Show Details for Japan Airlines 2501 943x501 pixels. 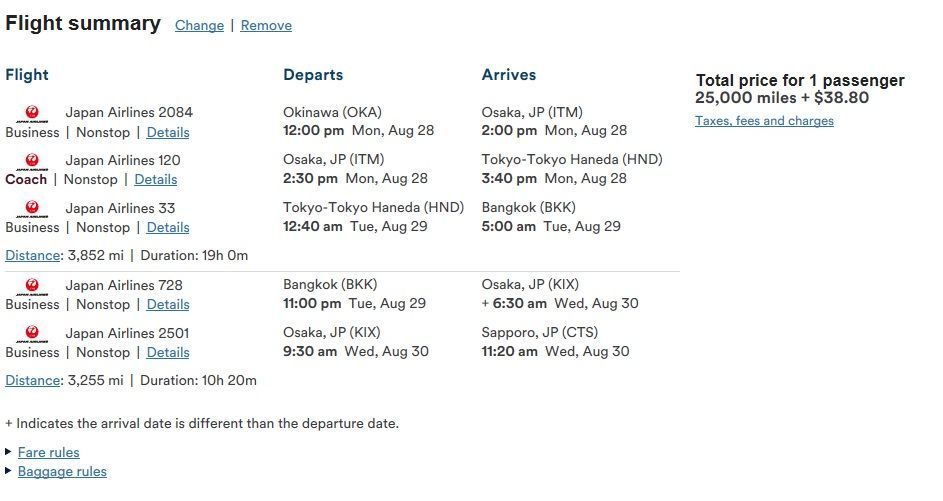168,352
